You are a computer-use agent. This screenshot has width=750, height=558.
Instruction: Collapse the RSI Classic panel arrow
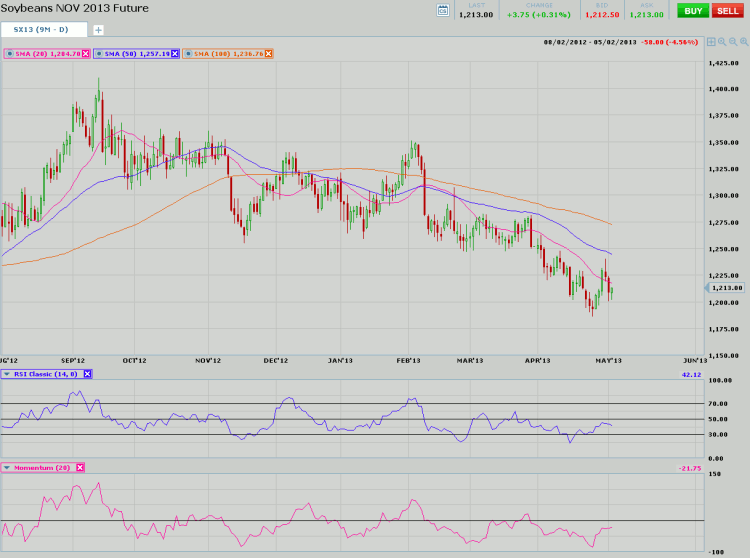(x=8, y=373)
